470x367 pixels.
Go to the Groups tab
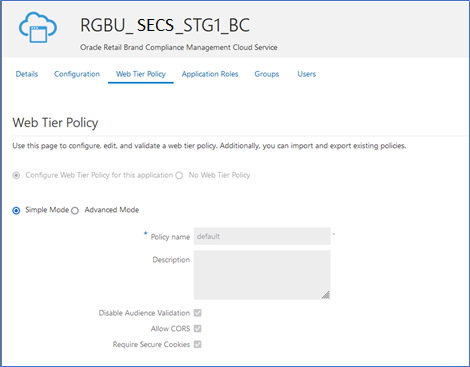[267, 74]
